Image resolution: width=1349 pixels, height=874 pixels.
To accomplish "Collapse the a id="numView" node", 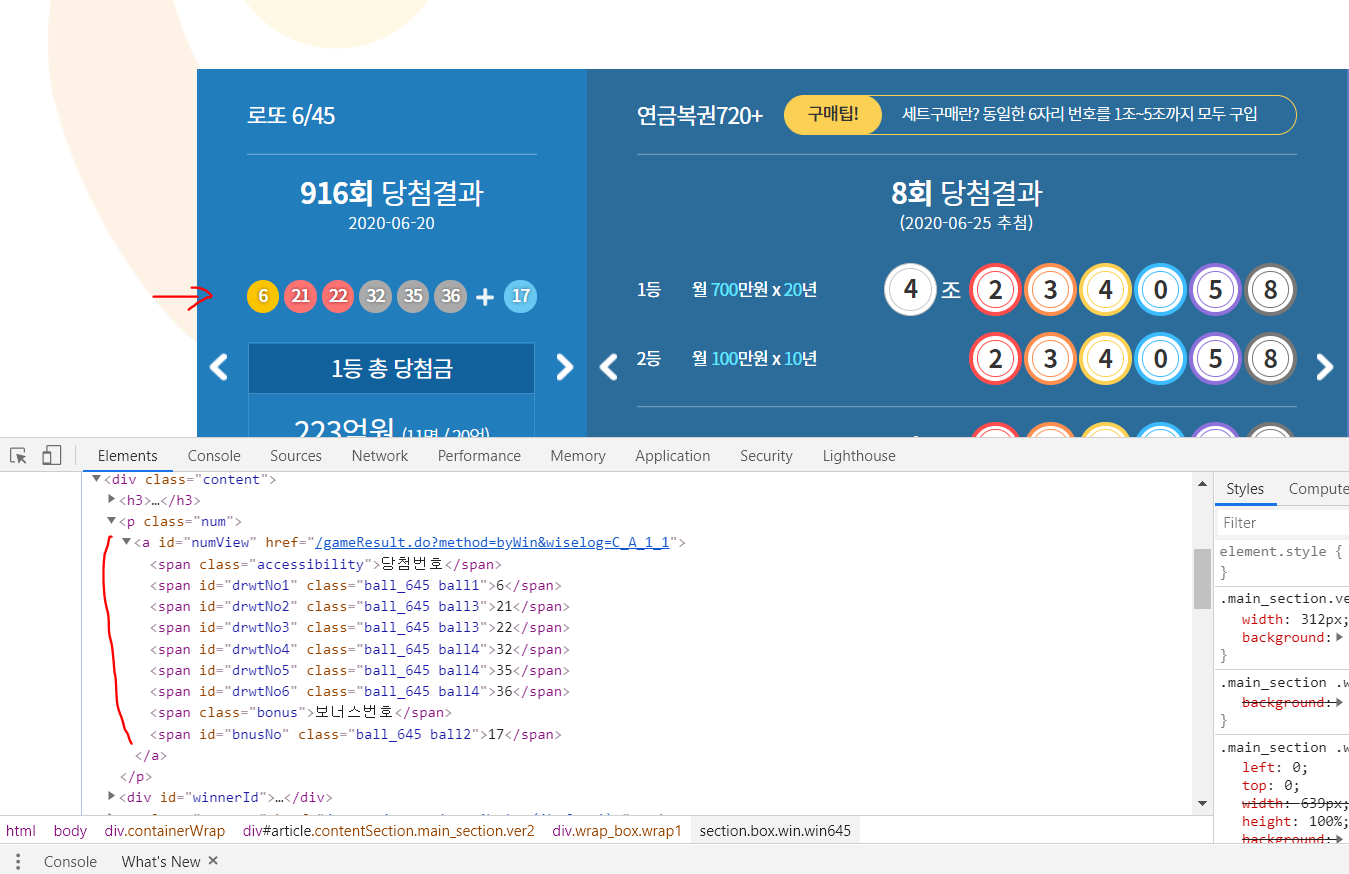I will (x=127, y=543).
